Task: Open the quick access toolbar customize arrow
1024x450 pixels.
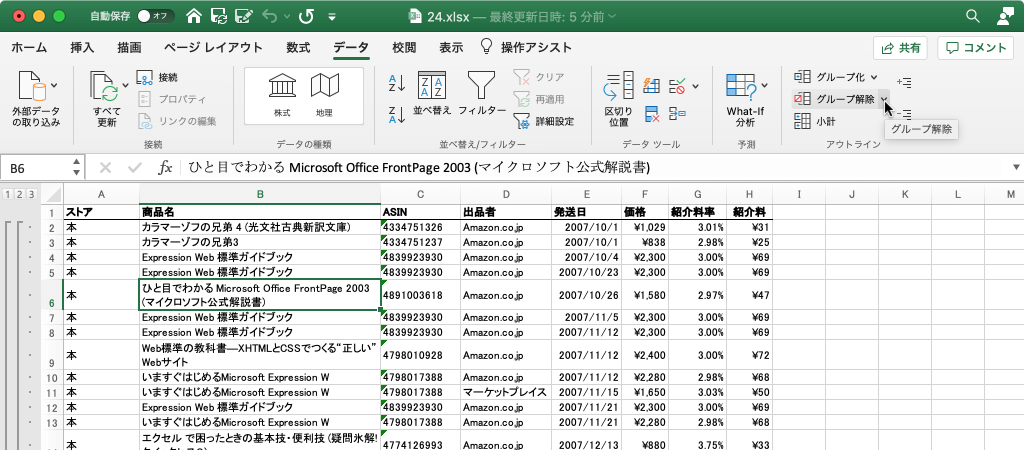Action: point(332,16)
